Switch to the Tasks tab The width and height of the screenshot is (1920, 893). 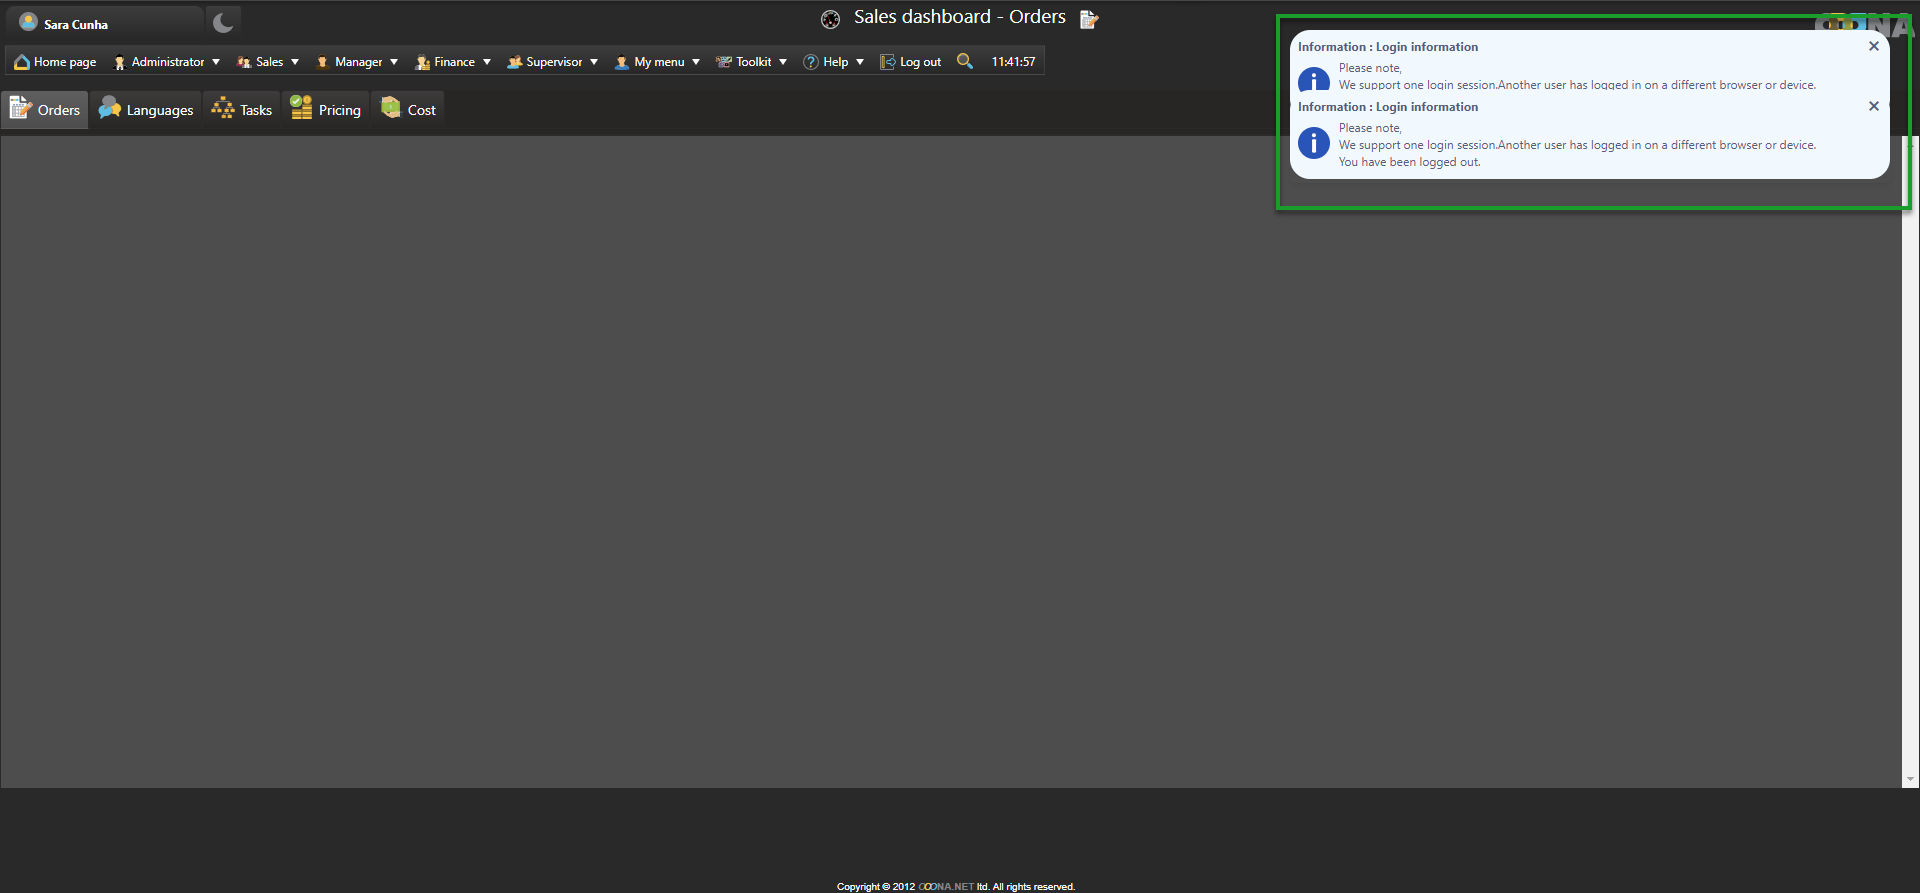pos(243,110)
